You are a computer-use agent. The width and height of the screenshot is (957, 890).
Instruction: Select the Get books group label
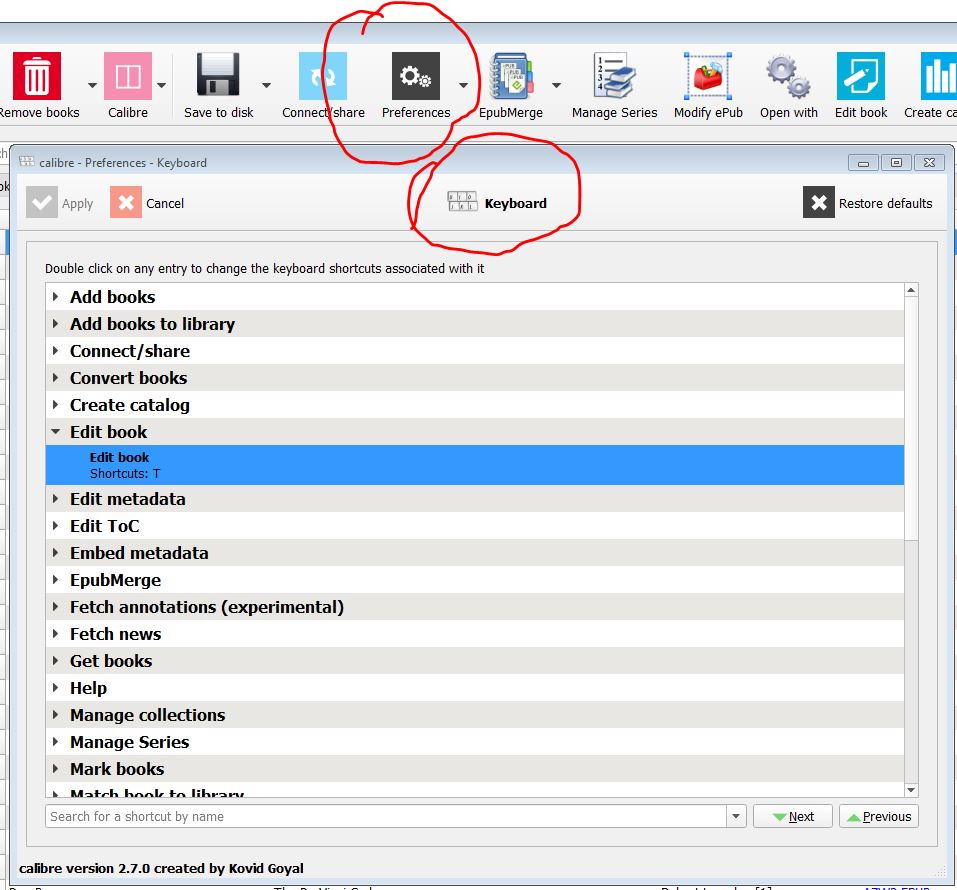point(111,660)
